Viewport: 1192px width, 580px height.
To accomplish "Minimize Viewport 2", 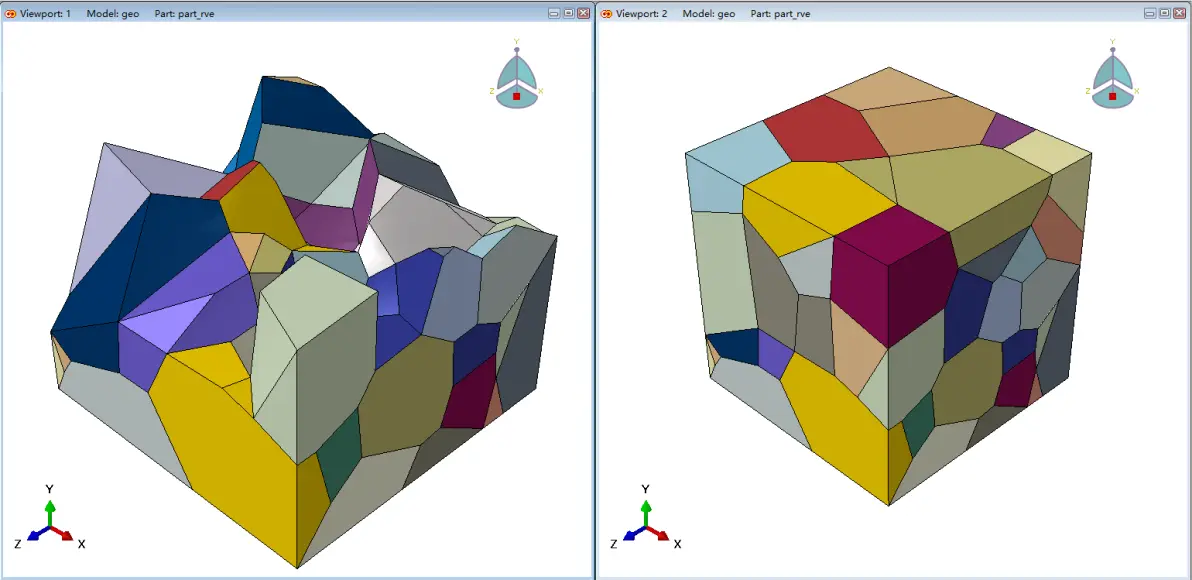I will click(x=1150, y=14).
